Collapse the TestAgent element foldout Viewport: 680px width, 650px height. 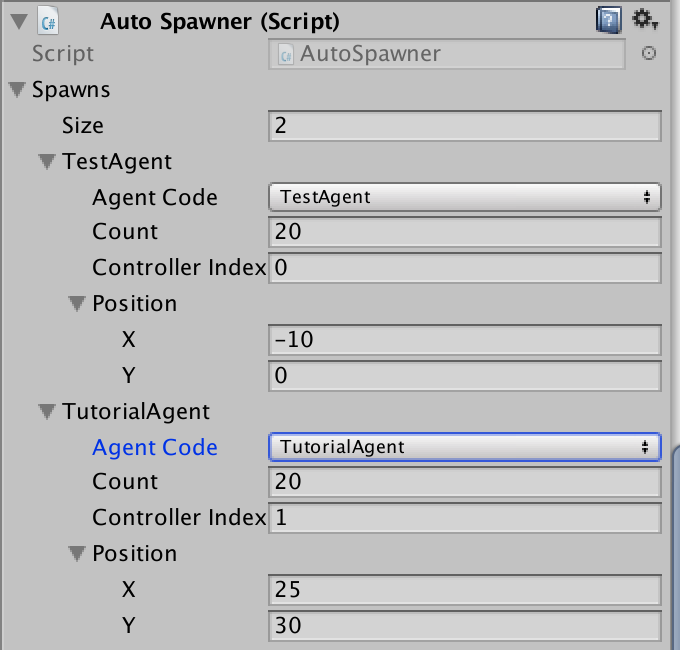pyautogui.click(x=46, y=162)
